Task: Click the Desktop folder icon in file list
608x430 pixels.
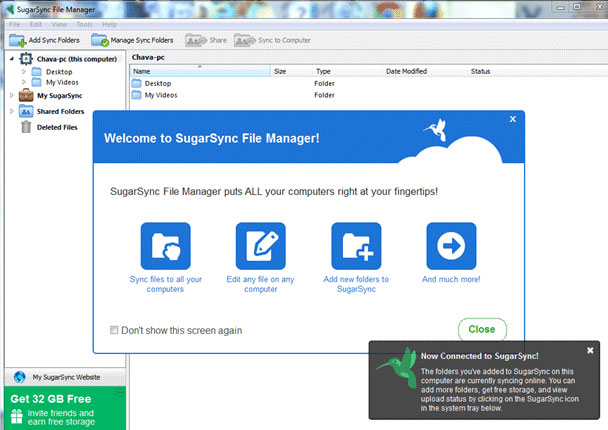Action: (x=136, y=83)
